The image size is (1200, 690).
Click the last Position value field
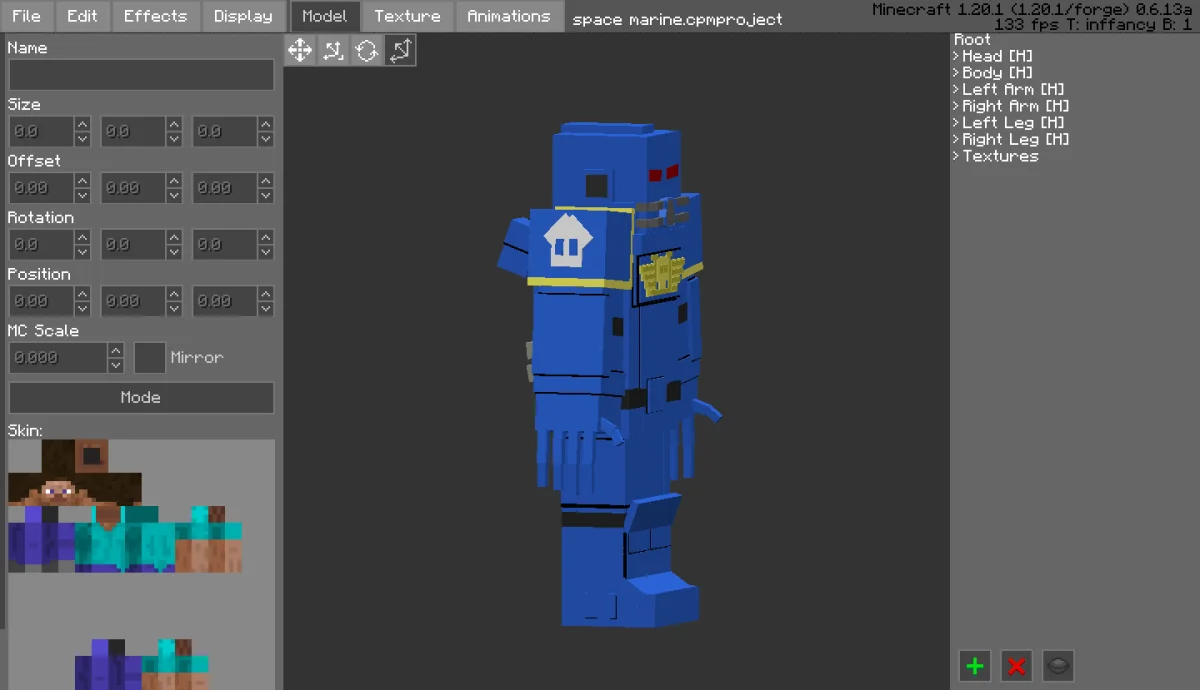pyautogui.click(x=225, y=301)
